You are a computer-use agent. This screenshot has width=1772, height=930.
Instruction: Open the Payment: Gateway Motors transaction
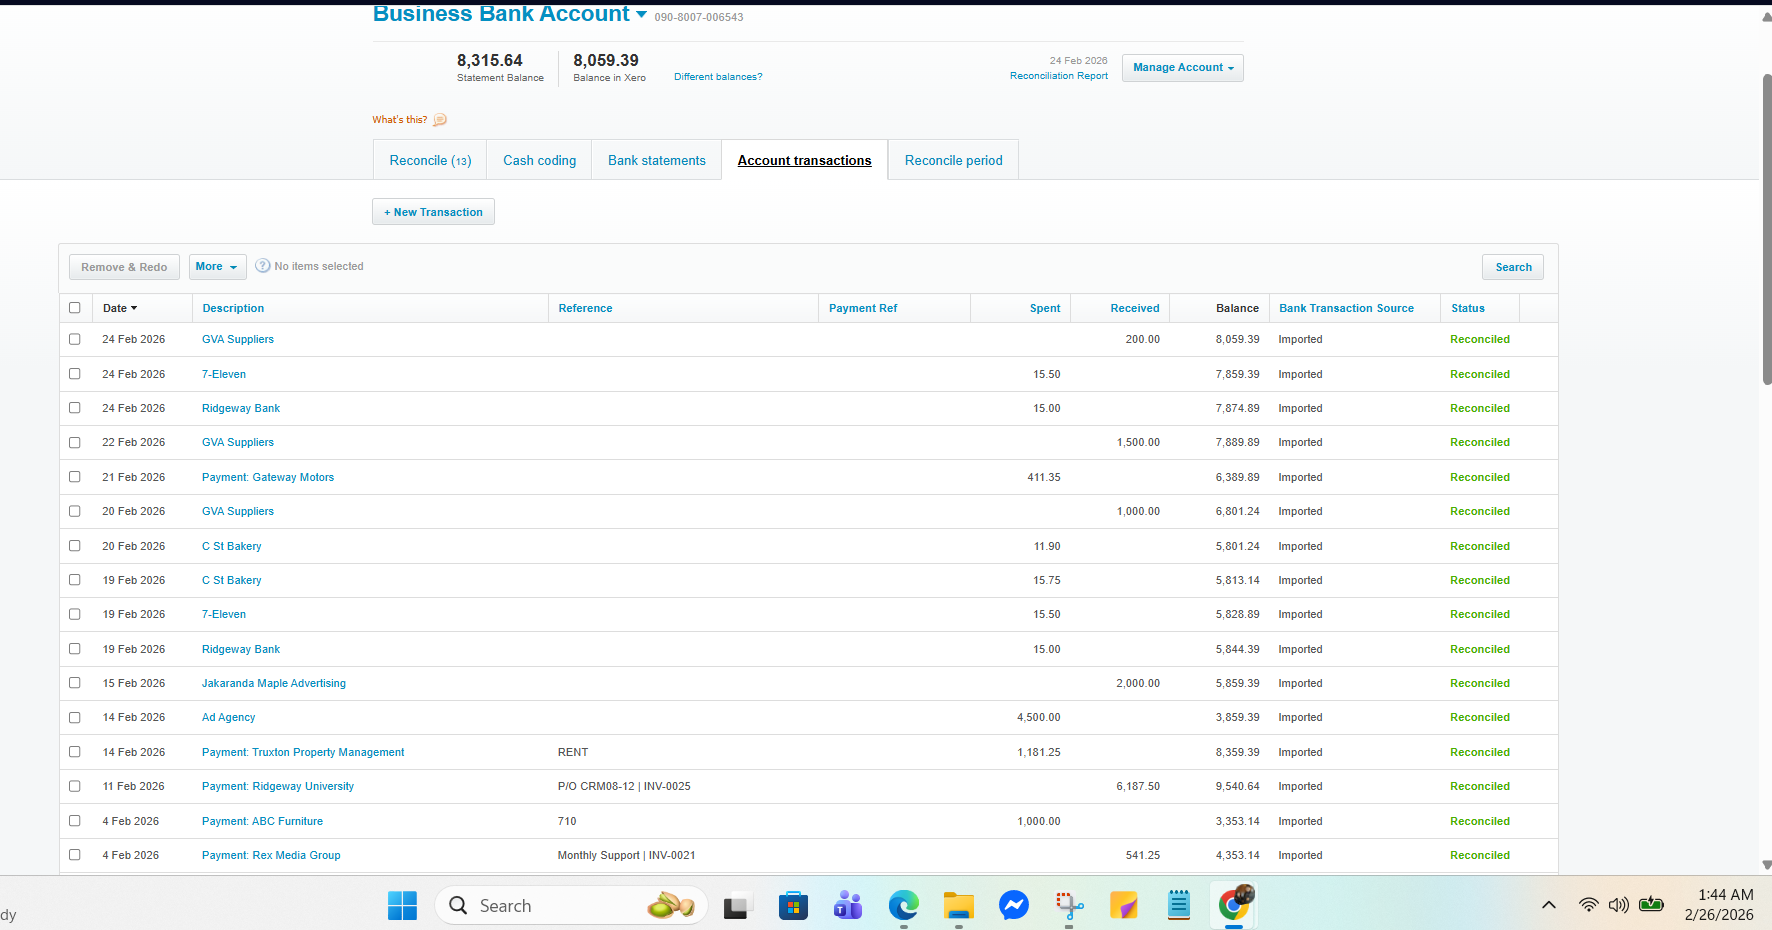pyautogui.click(x=268, y=477)
